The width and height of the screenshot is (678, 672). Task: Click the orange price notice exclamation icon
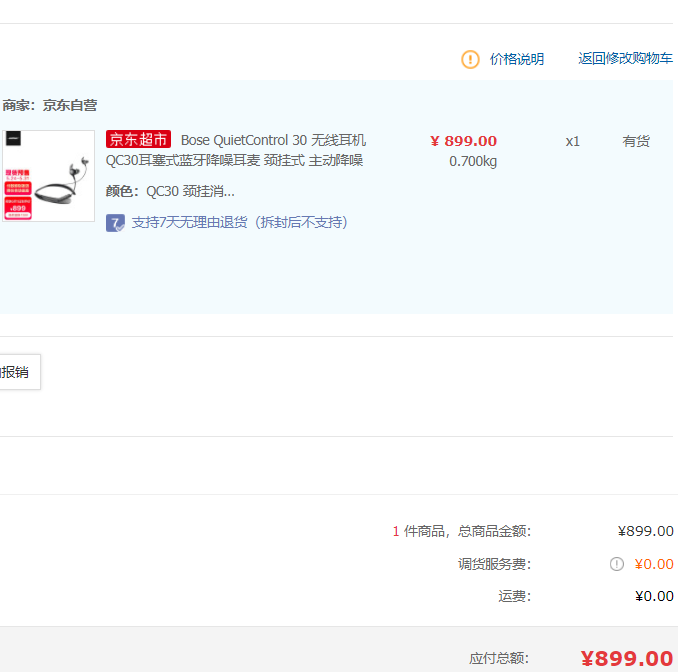470,59
